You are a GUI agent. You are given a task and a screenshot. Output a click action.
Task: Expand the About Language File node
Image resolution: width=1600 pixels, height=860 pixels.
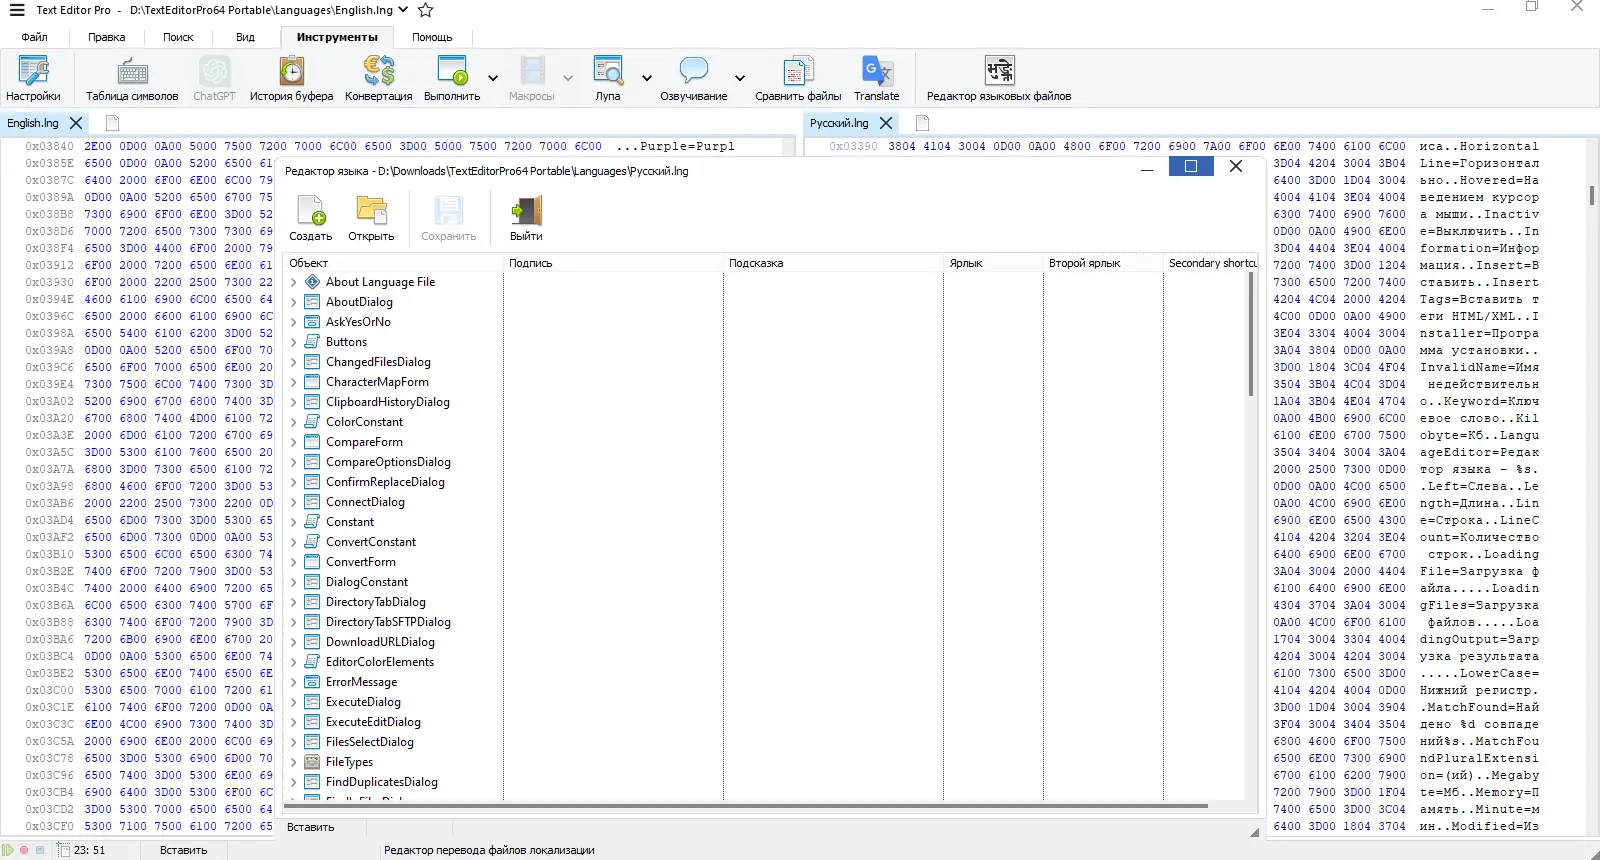pos(294,282)
